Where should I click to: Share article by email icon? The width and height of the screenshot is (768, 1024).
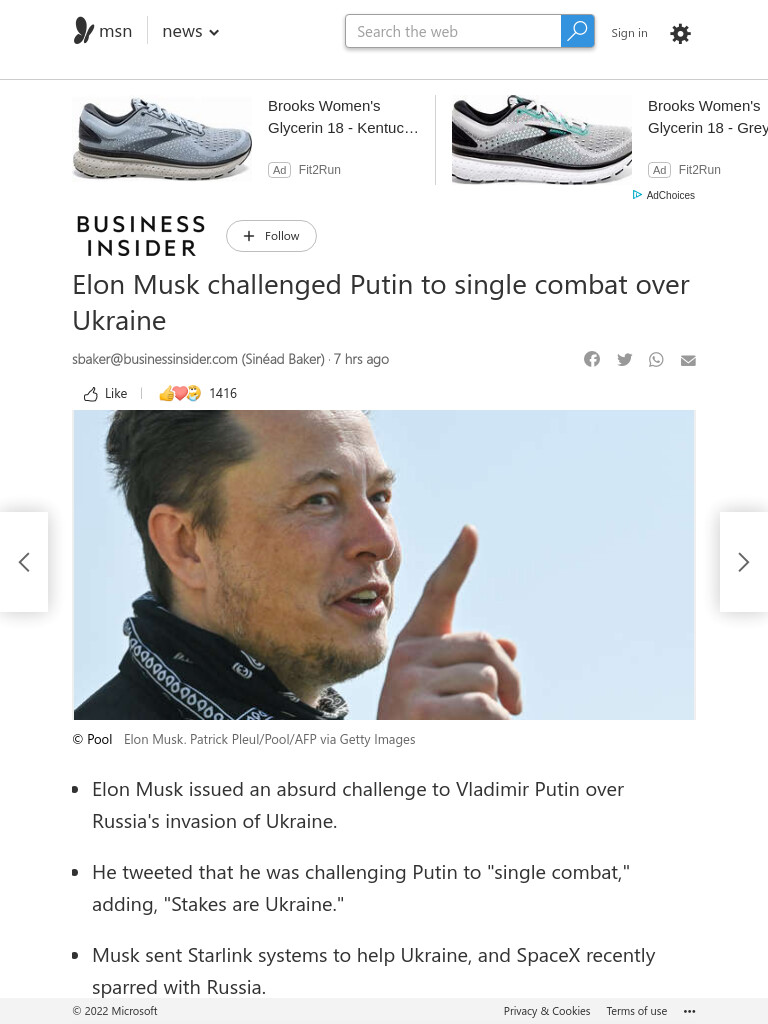click(x=688, y=360)
